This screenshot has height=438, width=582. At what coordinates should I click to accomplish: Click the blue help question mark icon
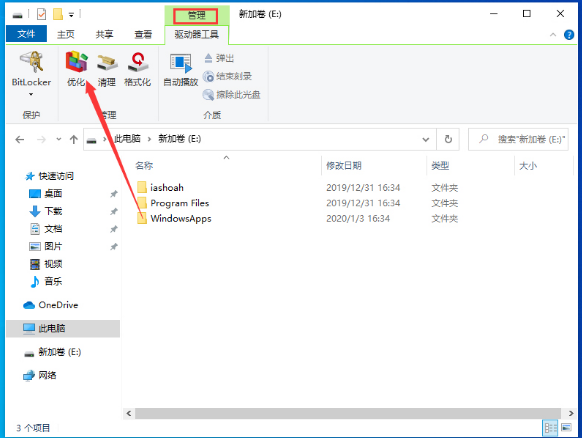569,35
